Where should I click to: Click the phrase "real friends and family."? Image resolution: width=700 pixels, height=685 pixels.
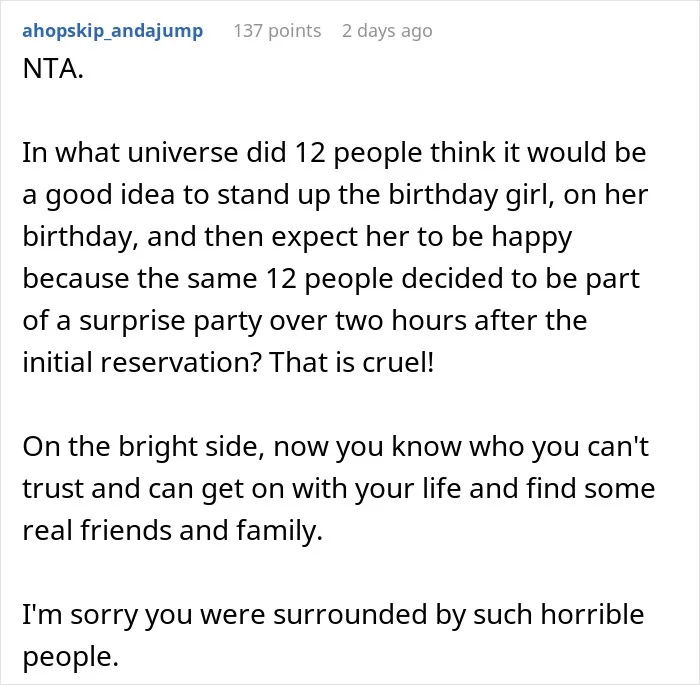click(172, 530)
